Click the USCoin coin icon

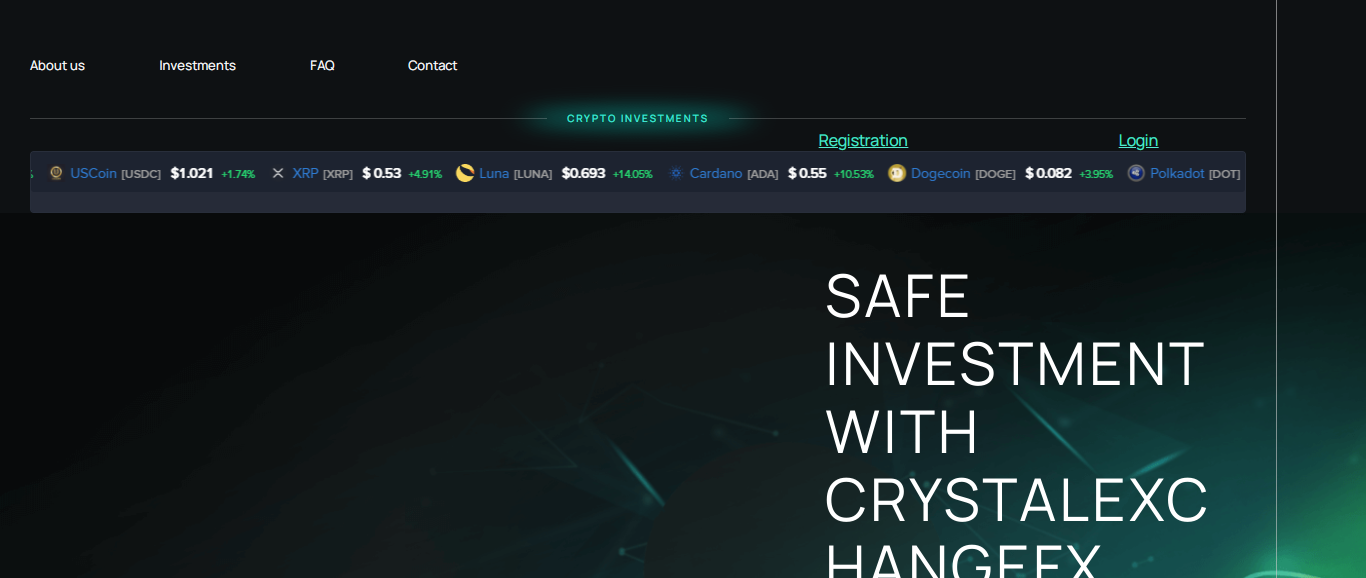tap(56, 173)
